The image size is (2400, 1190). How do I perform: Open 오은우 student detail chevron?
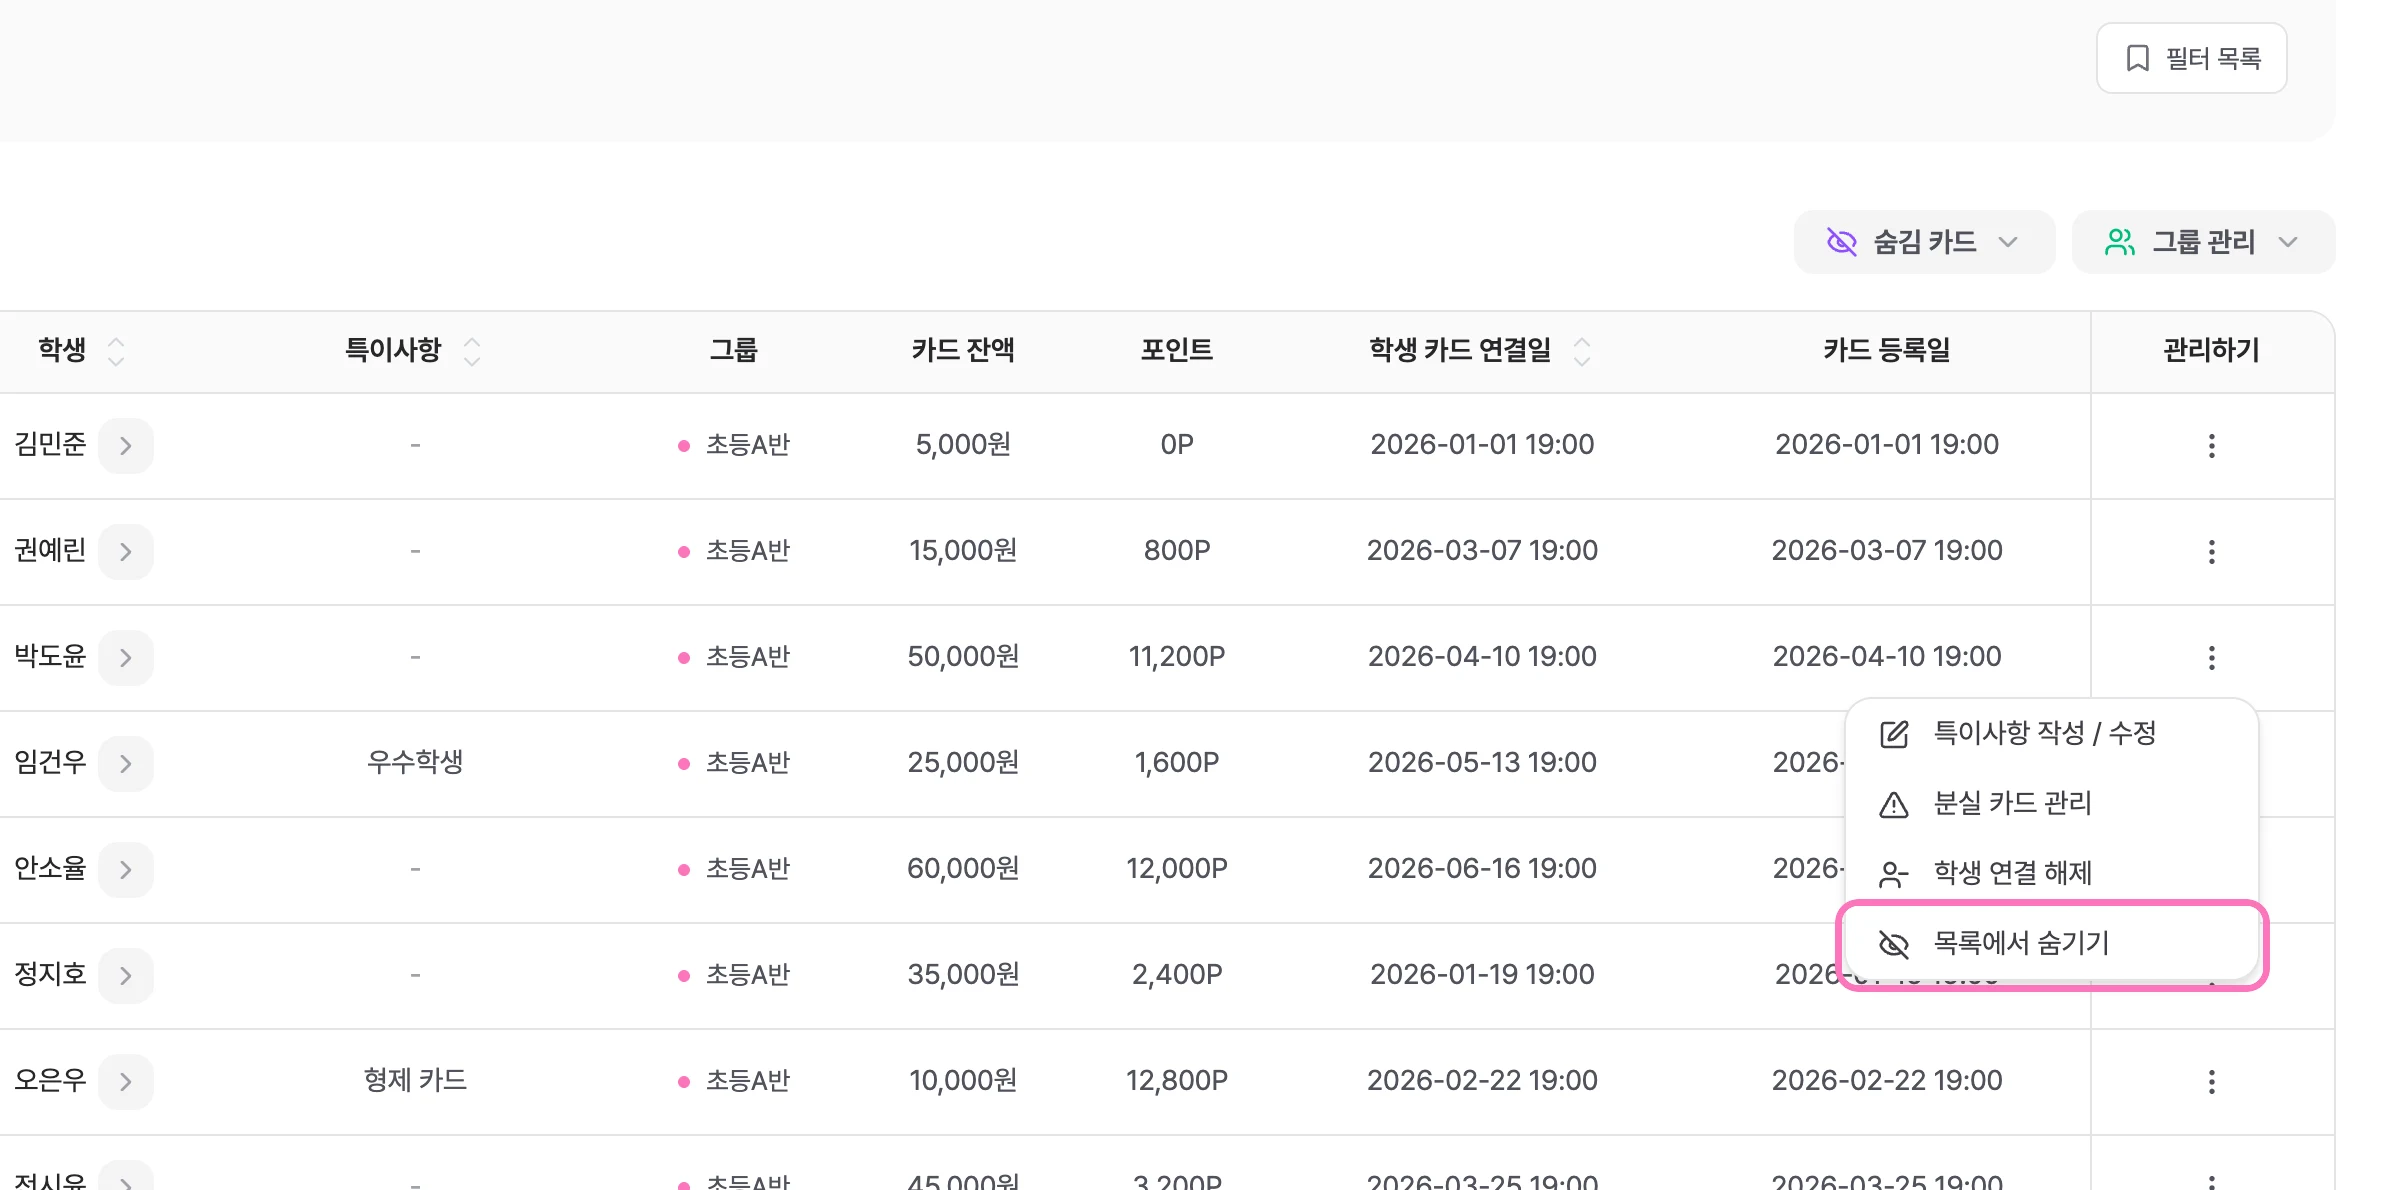(126, 1082)
